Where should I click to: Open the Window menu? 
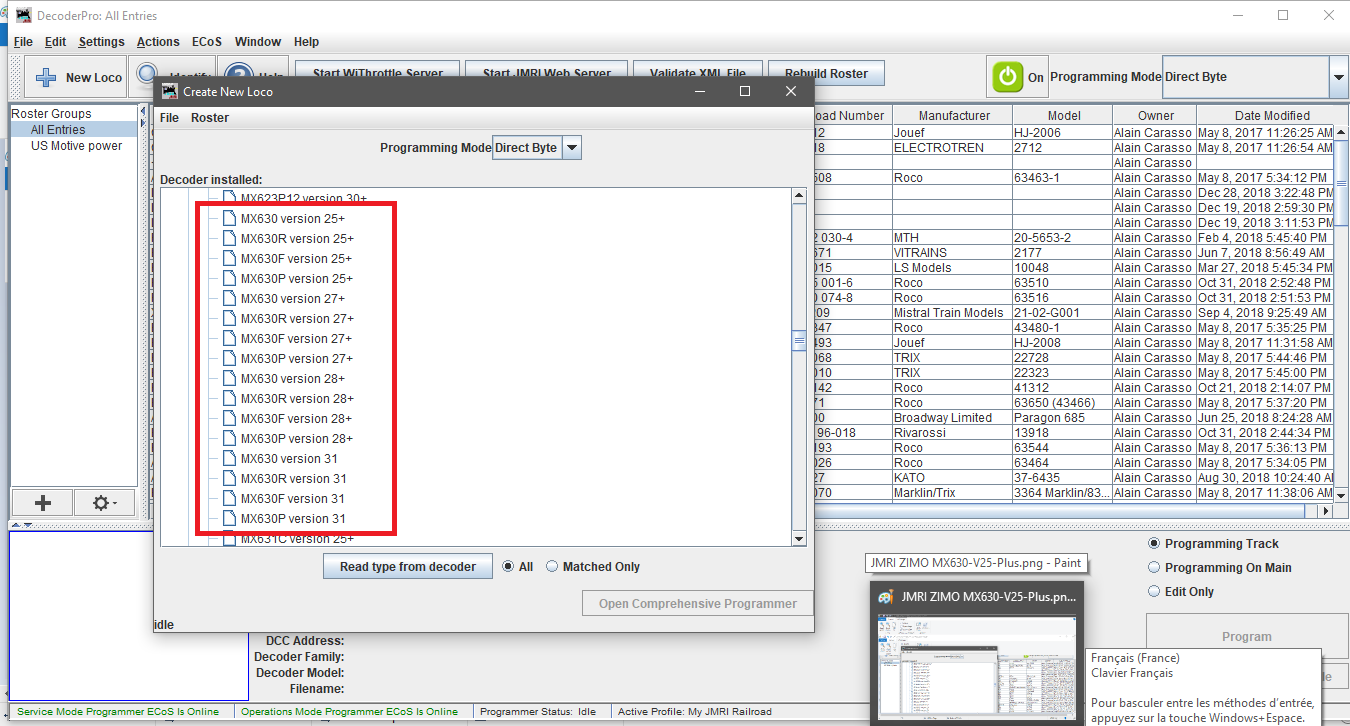[x=258, y=42]
